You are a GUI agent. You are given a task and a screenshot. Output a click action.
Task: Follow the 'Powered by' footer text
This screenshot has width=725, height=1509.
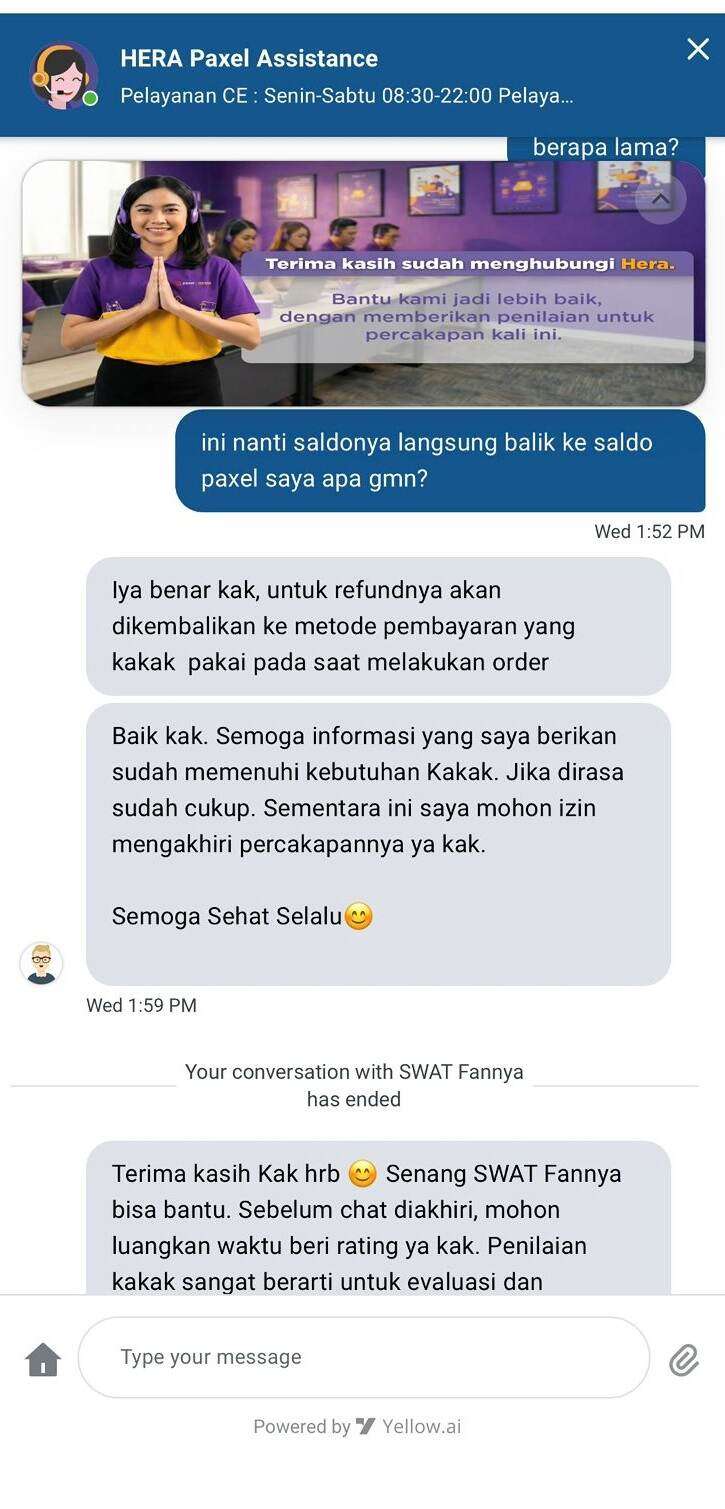[301, 1427]
